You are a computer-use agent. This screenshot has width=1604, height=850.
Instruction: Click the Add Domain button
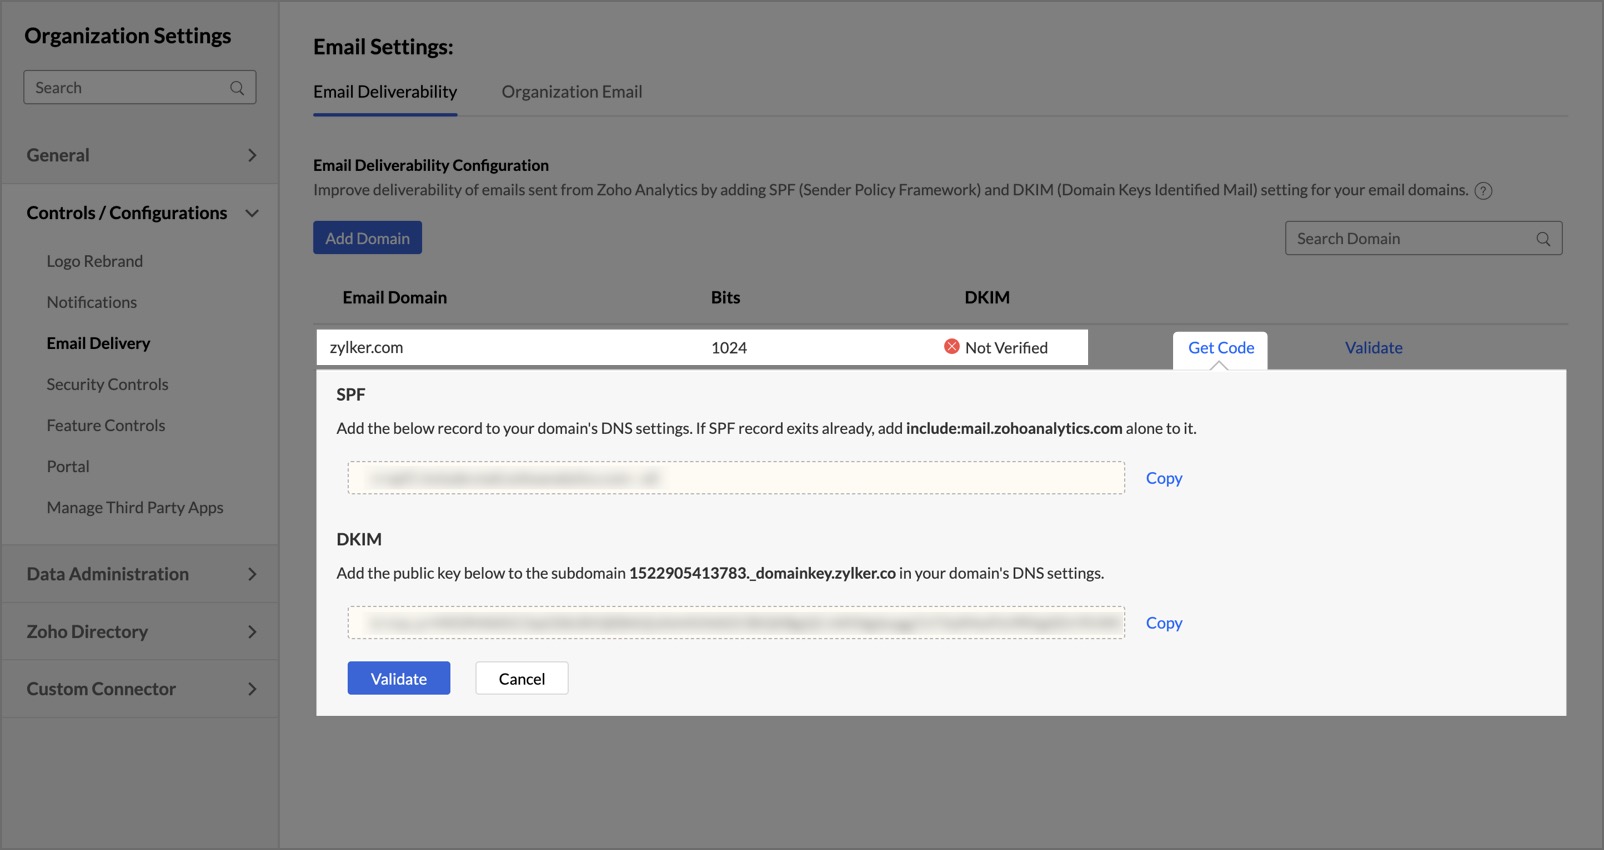(x=367, y=238)
